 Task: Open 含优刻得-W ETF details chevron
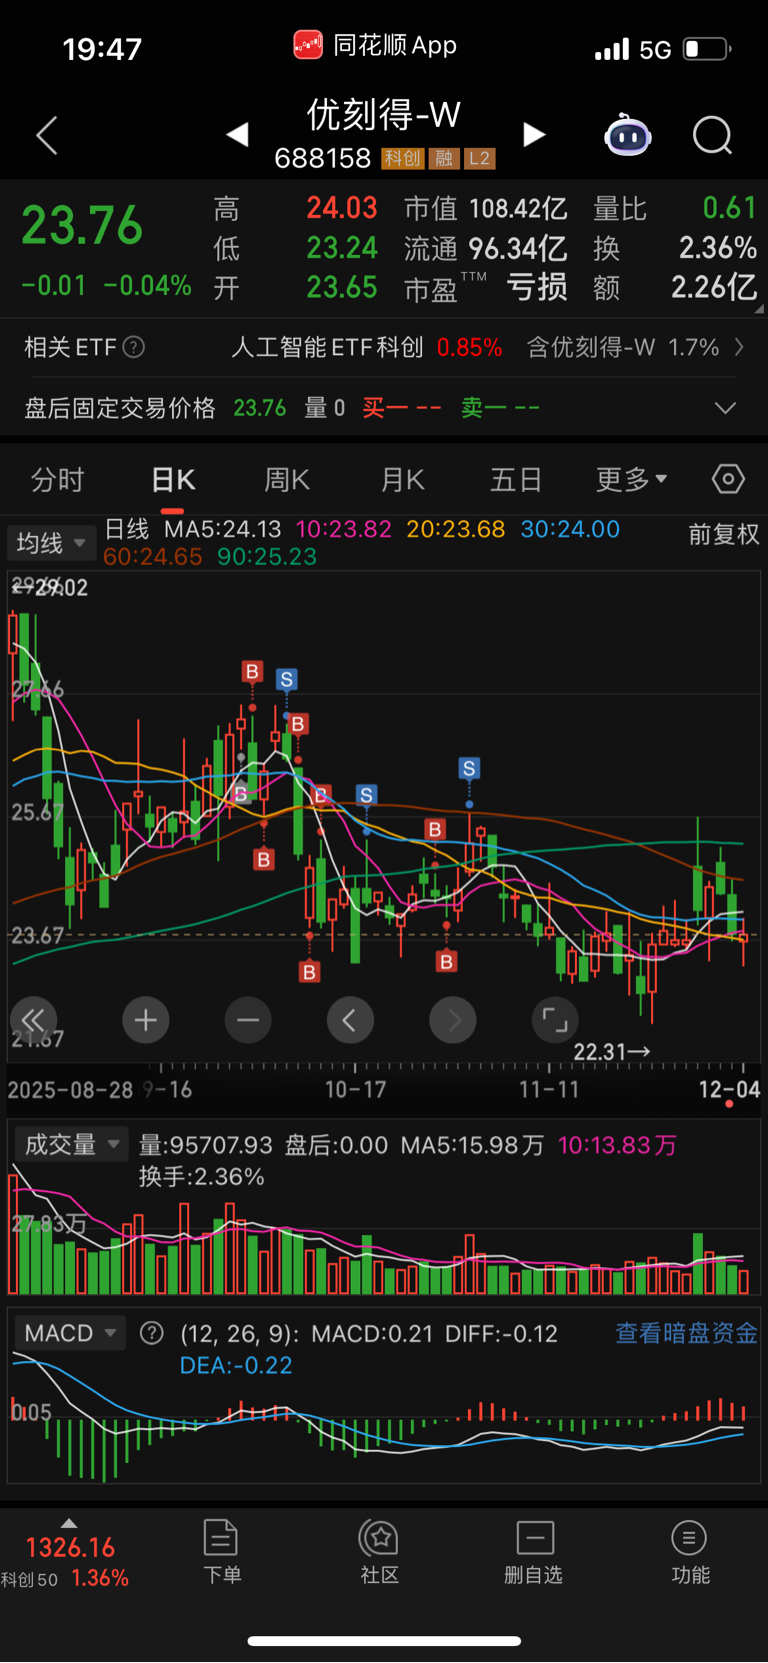click(739, 347)
